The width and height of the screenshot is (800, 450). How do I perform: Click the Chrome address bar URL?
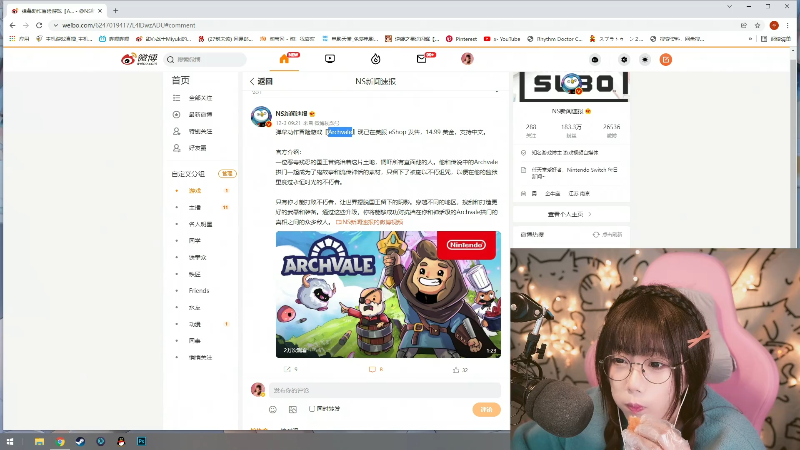pyautogui.click(x=129, y=25)
